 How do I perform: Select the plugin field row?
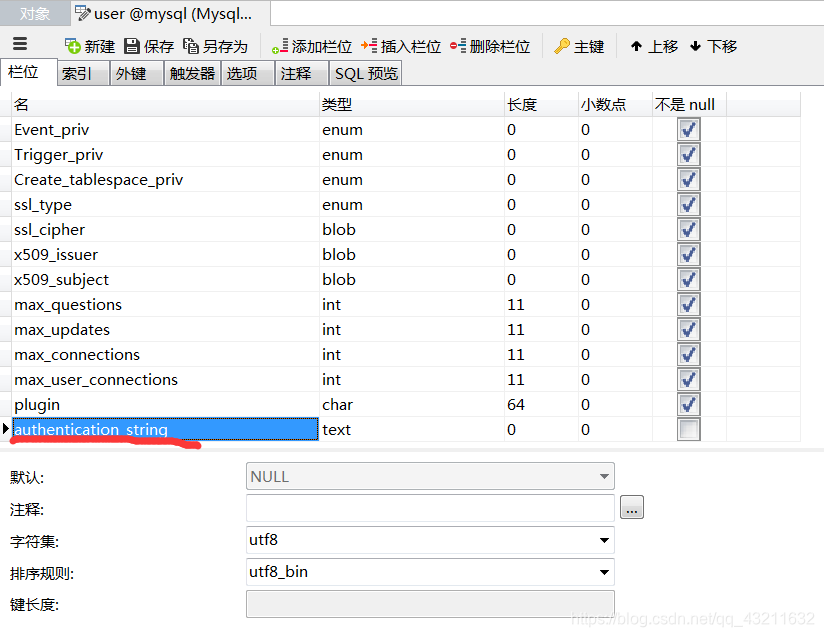point(406,405)
